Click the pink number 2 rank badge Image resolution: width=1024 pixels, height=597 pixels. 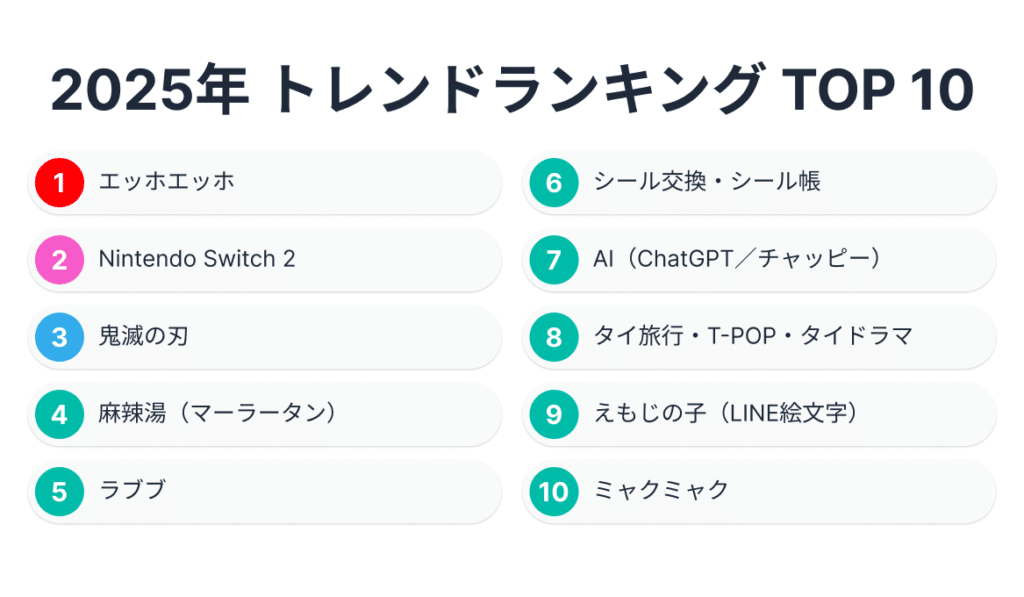pyautogui.click(x=60, y=260)
